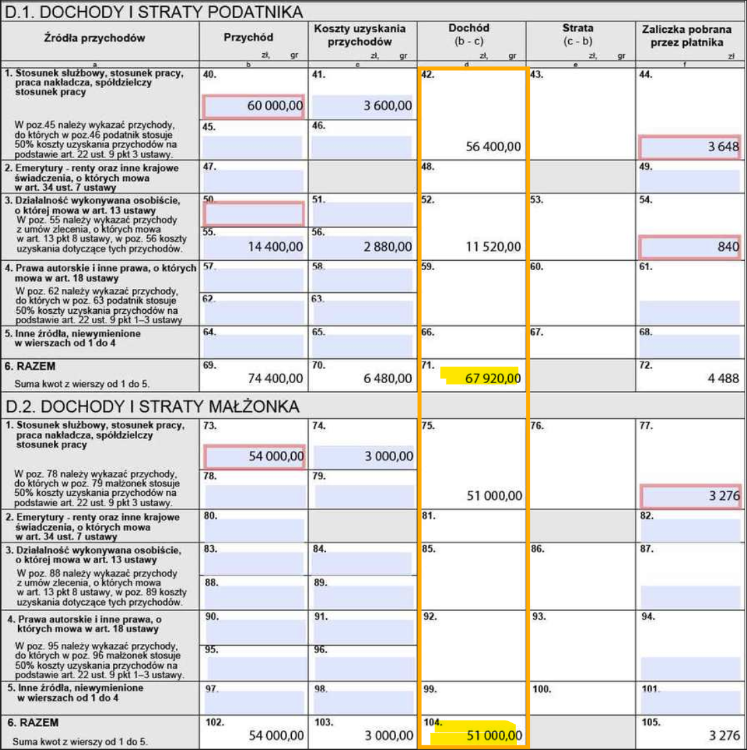Screen dimensions: 747x750
Task: Click the 'D.1. DOCHODY I STRATY PODATNIKA' heading
Action: 154,11
